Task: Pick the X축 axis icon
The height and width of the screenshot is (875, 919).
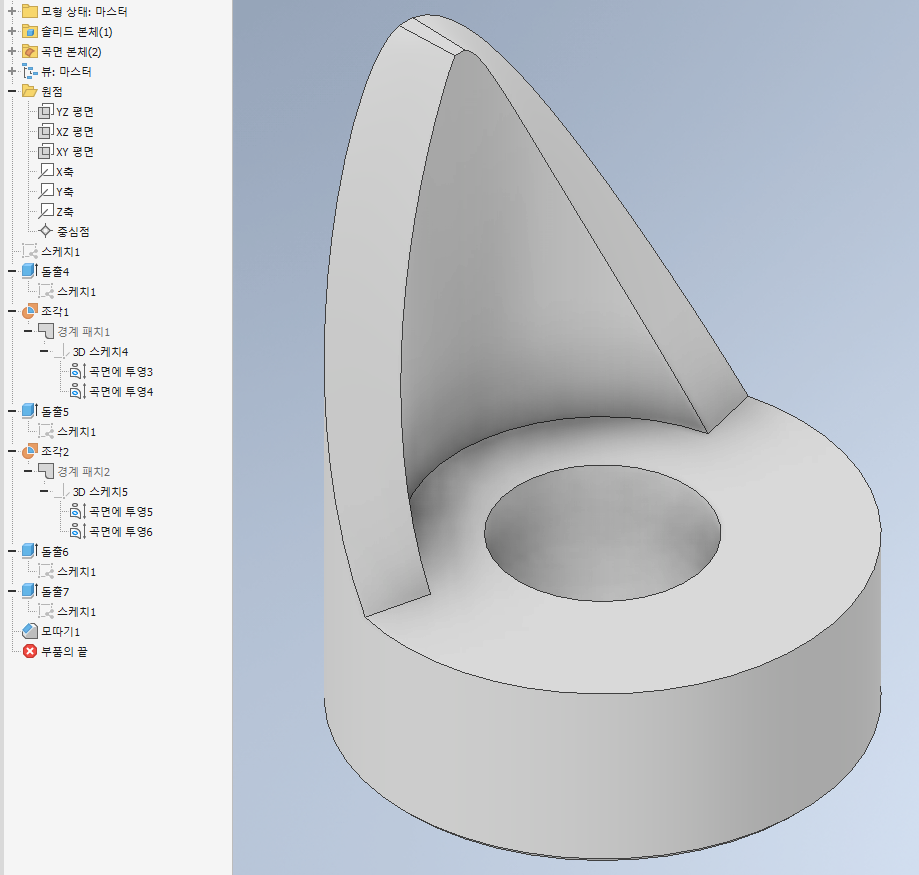Action: (46, 171)
